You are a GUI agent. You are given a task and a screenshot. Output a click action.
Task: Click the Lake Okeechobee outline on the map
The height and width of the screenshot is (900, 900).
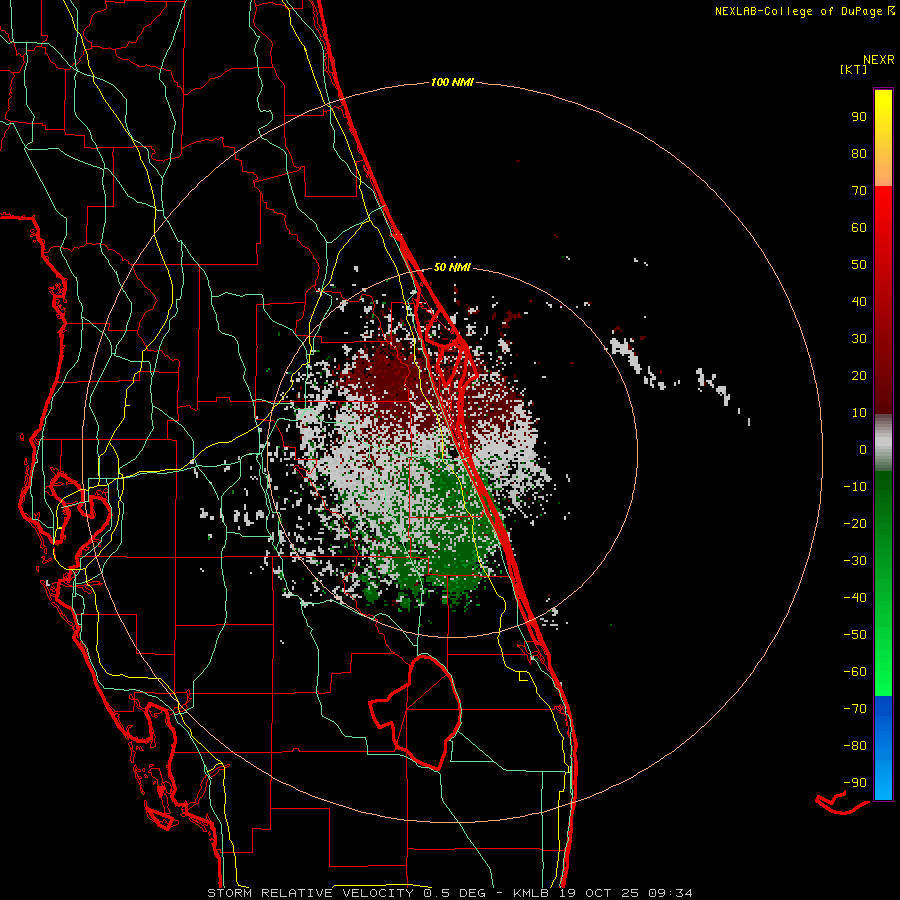pos(418,712)
